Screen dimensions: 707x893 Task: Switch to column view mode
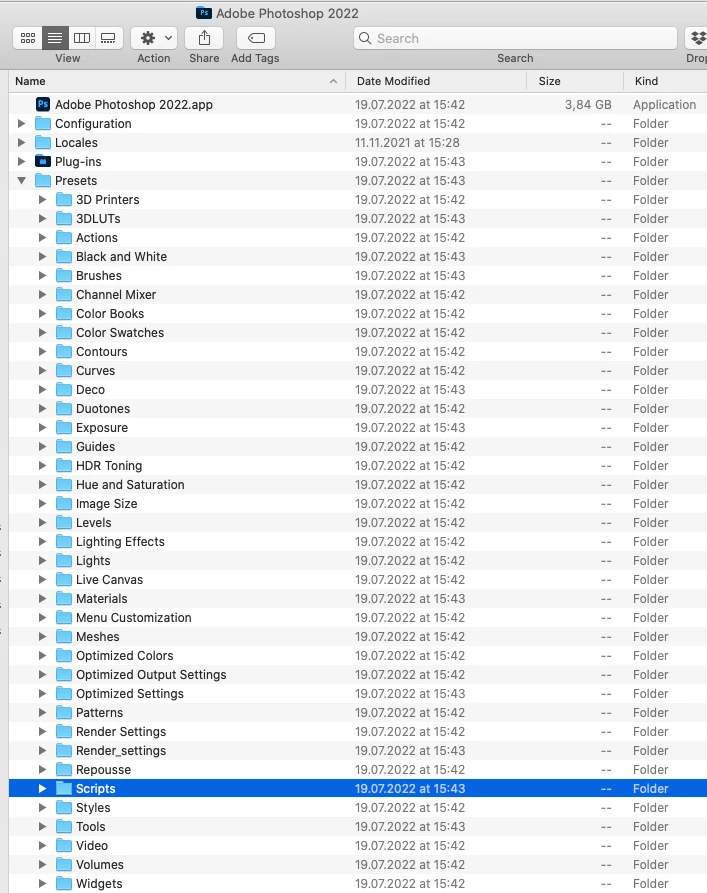[x=82, y=38]
